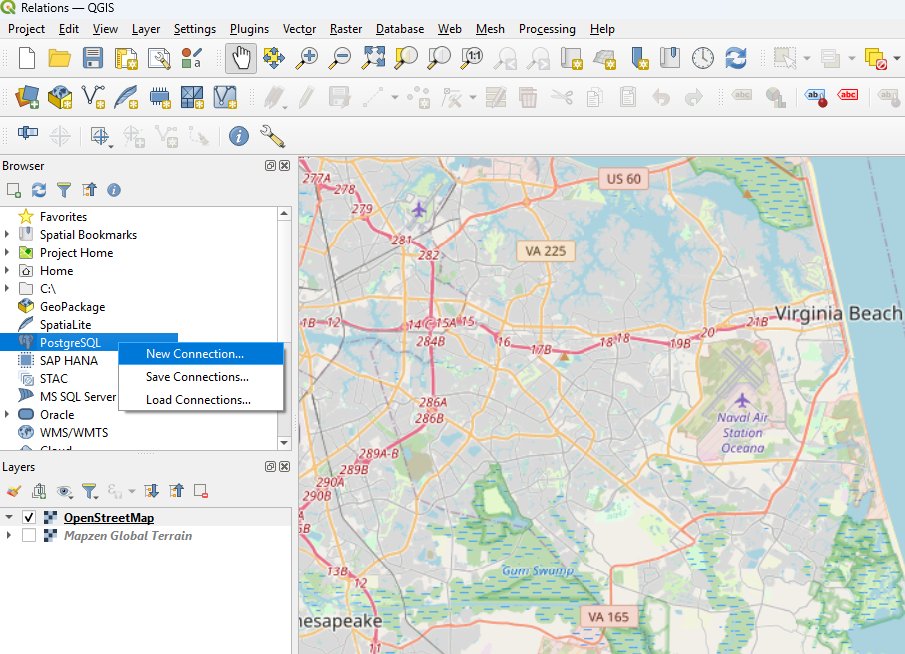Image resolution: width=905 pixels, height=654 pixels.
Task: Open the Plugins menu
Action: point(249,29)
